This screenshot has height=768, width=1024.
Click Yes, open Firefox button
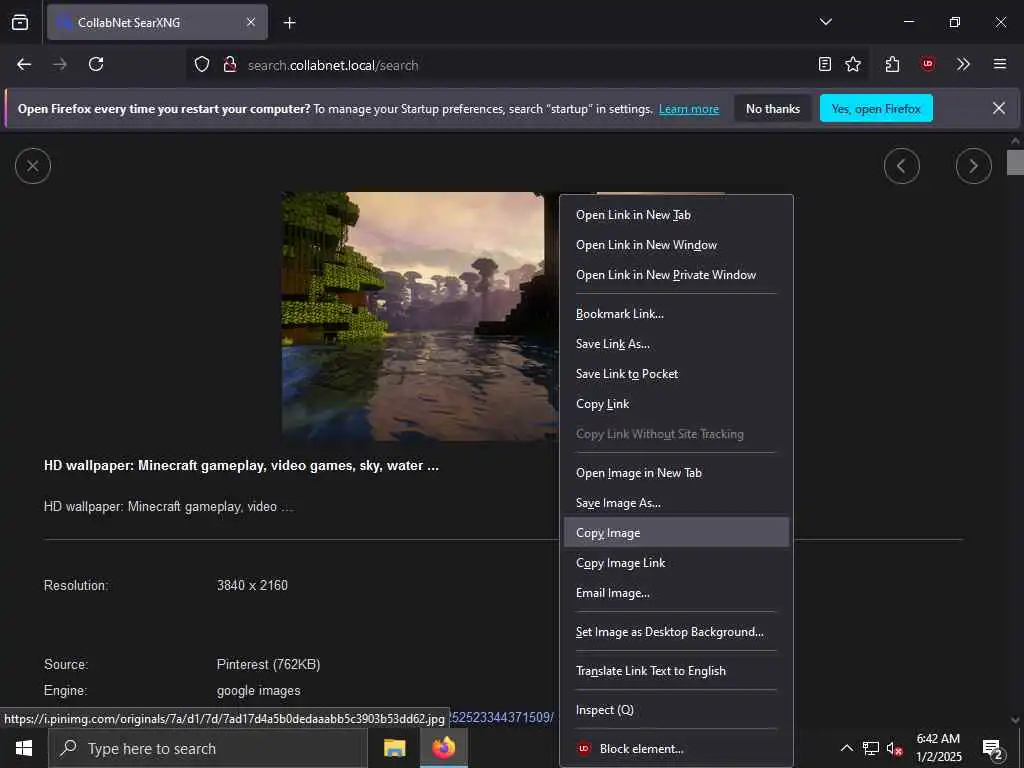pos(876,108)
